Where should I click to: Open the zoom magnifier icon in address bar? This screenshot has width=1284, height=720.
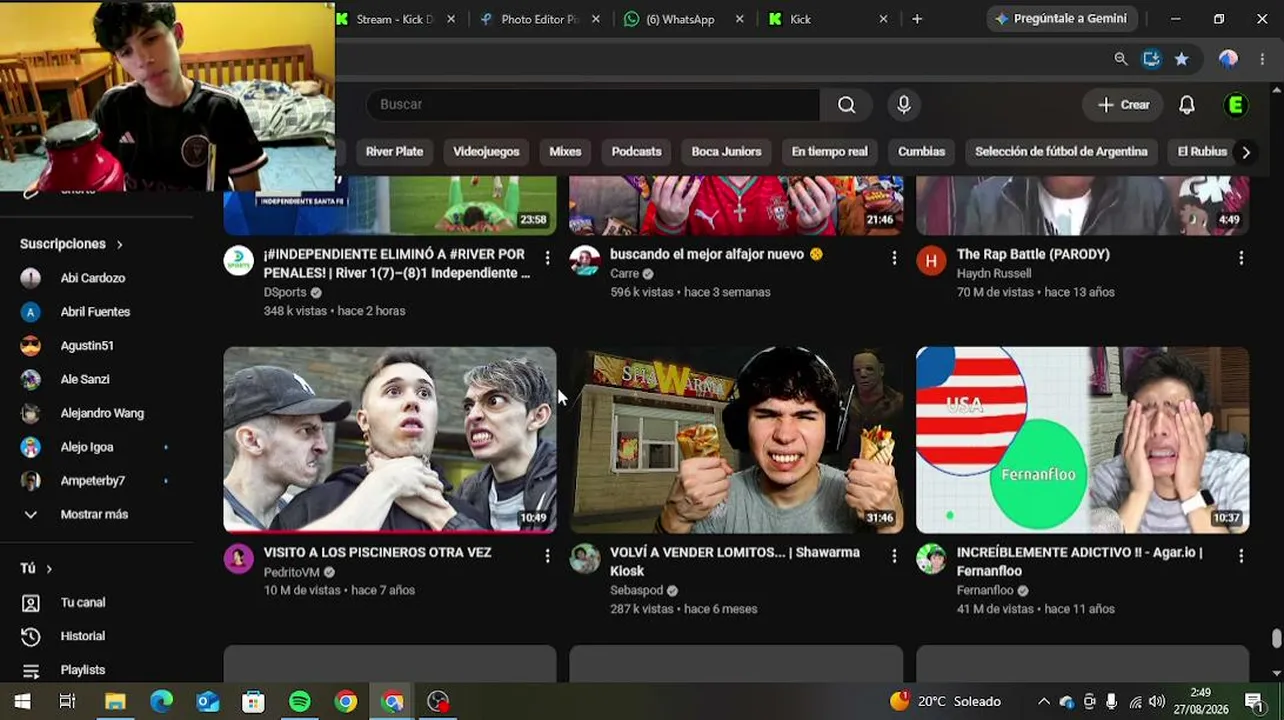(1121, 59)
